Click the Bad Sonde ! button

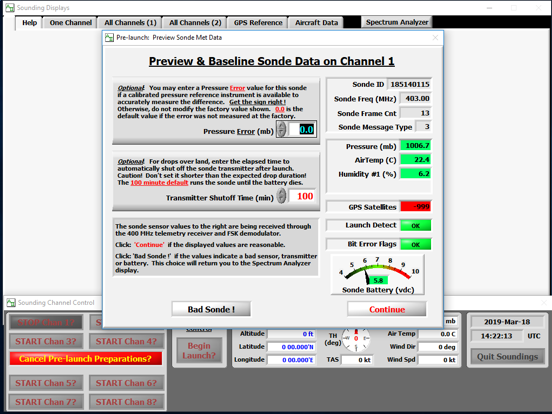[x=211, y=309]
